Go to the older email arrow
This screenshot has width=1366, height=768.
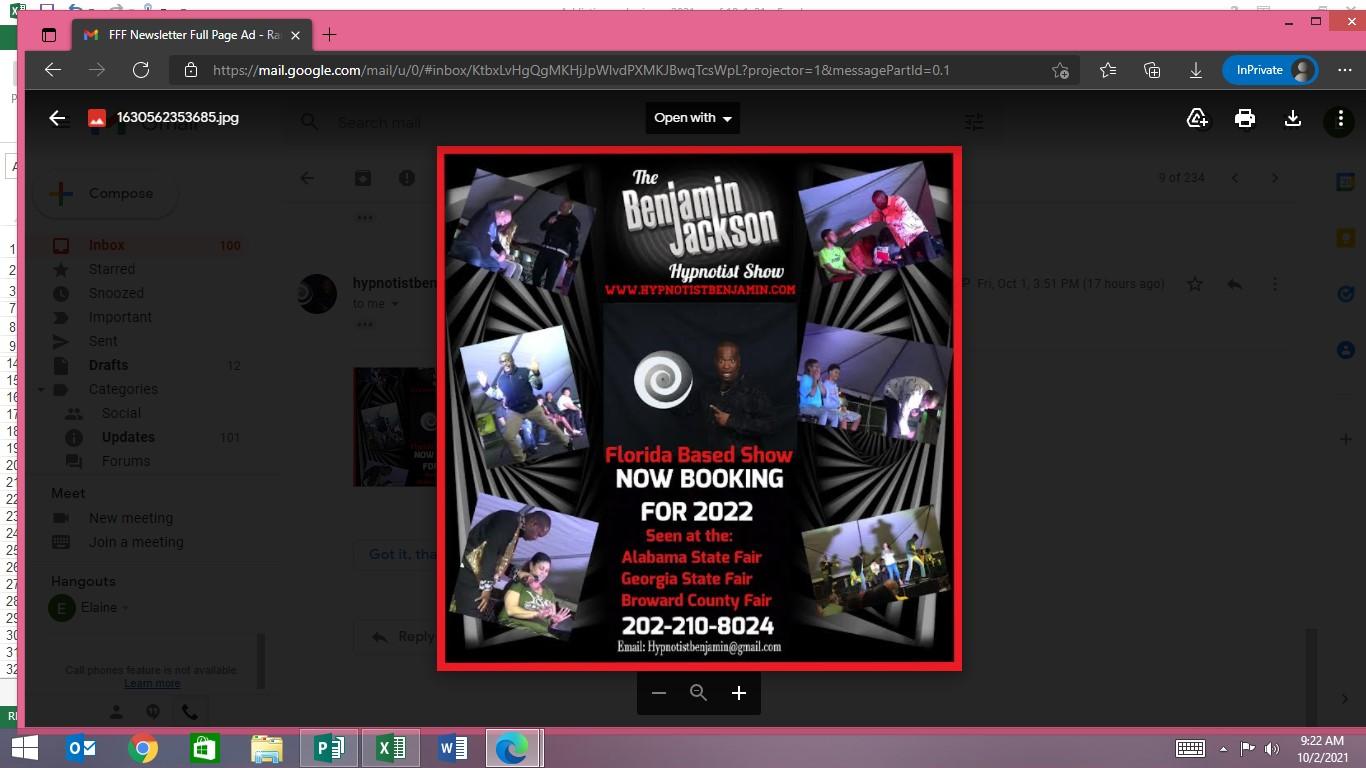tap(1275, 178)
